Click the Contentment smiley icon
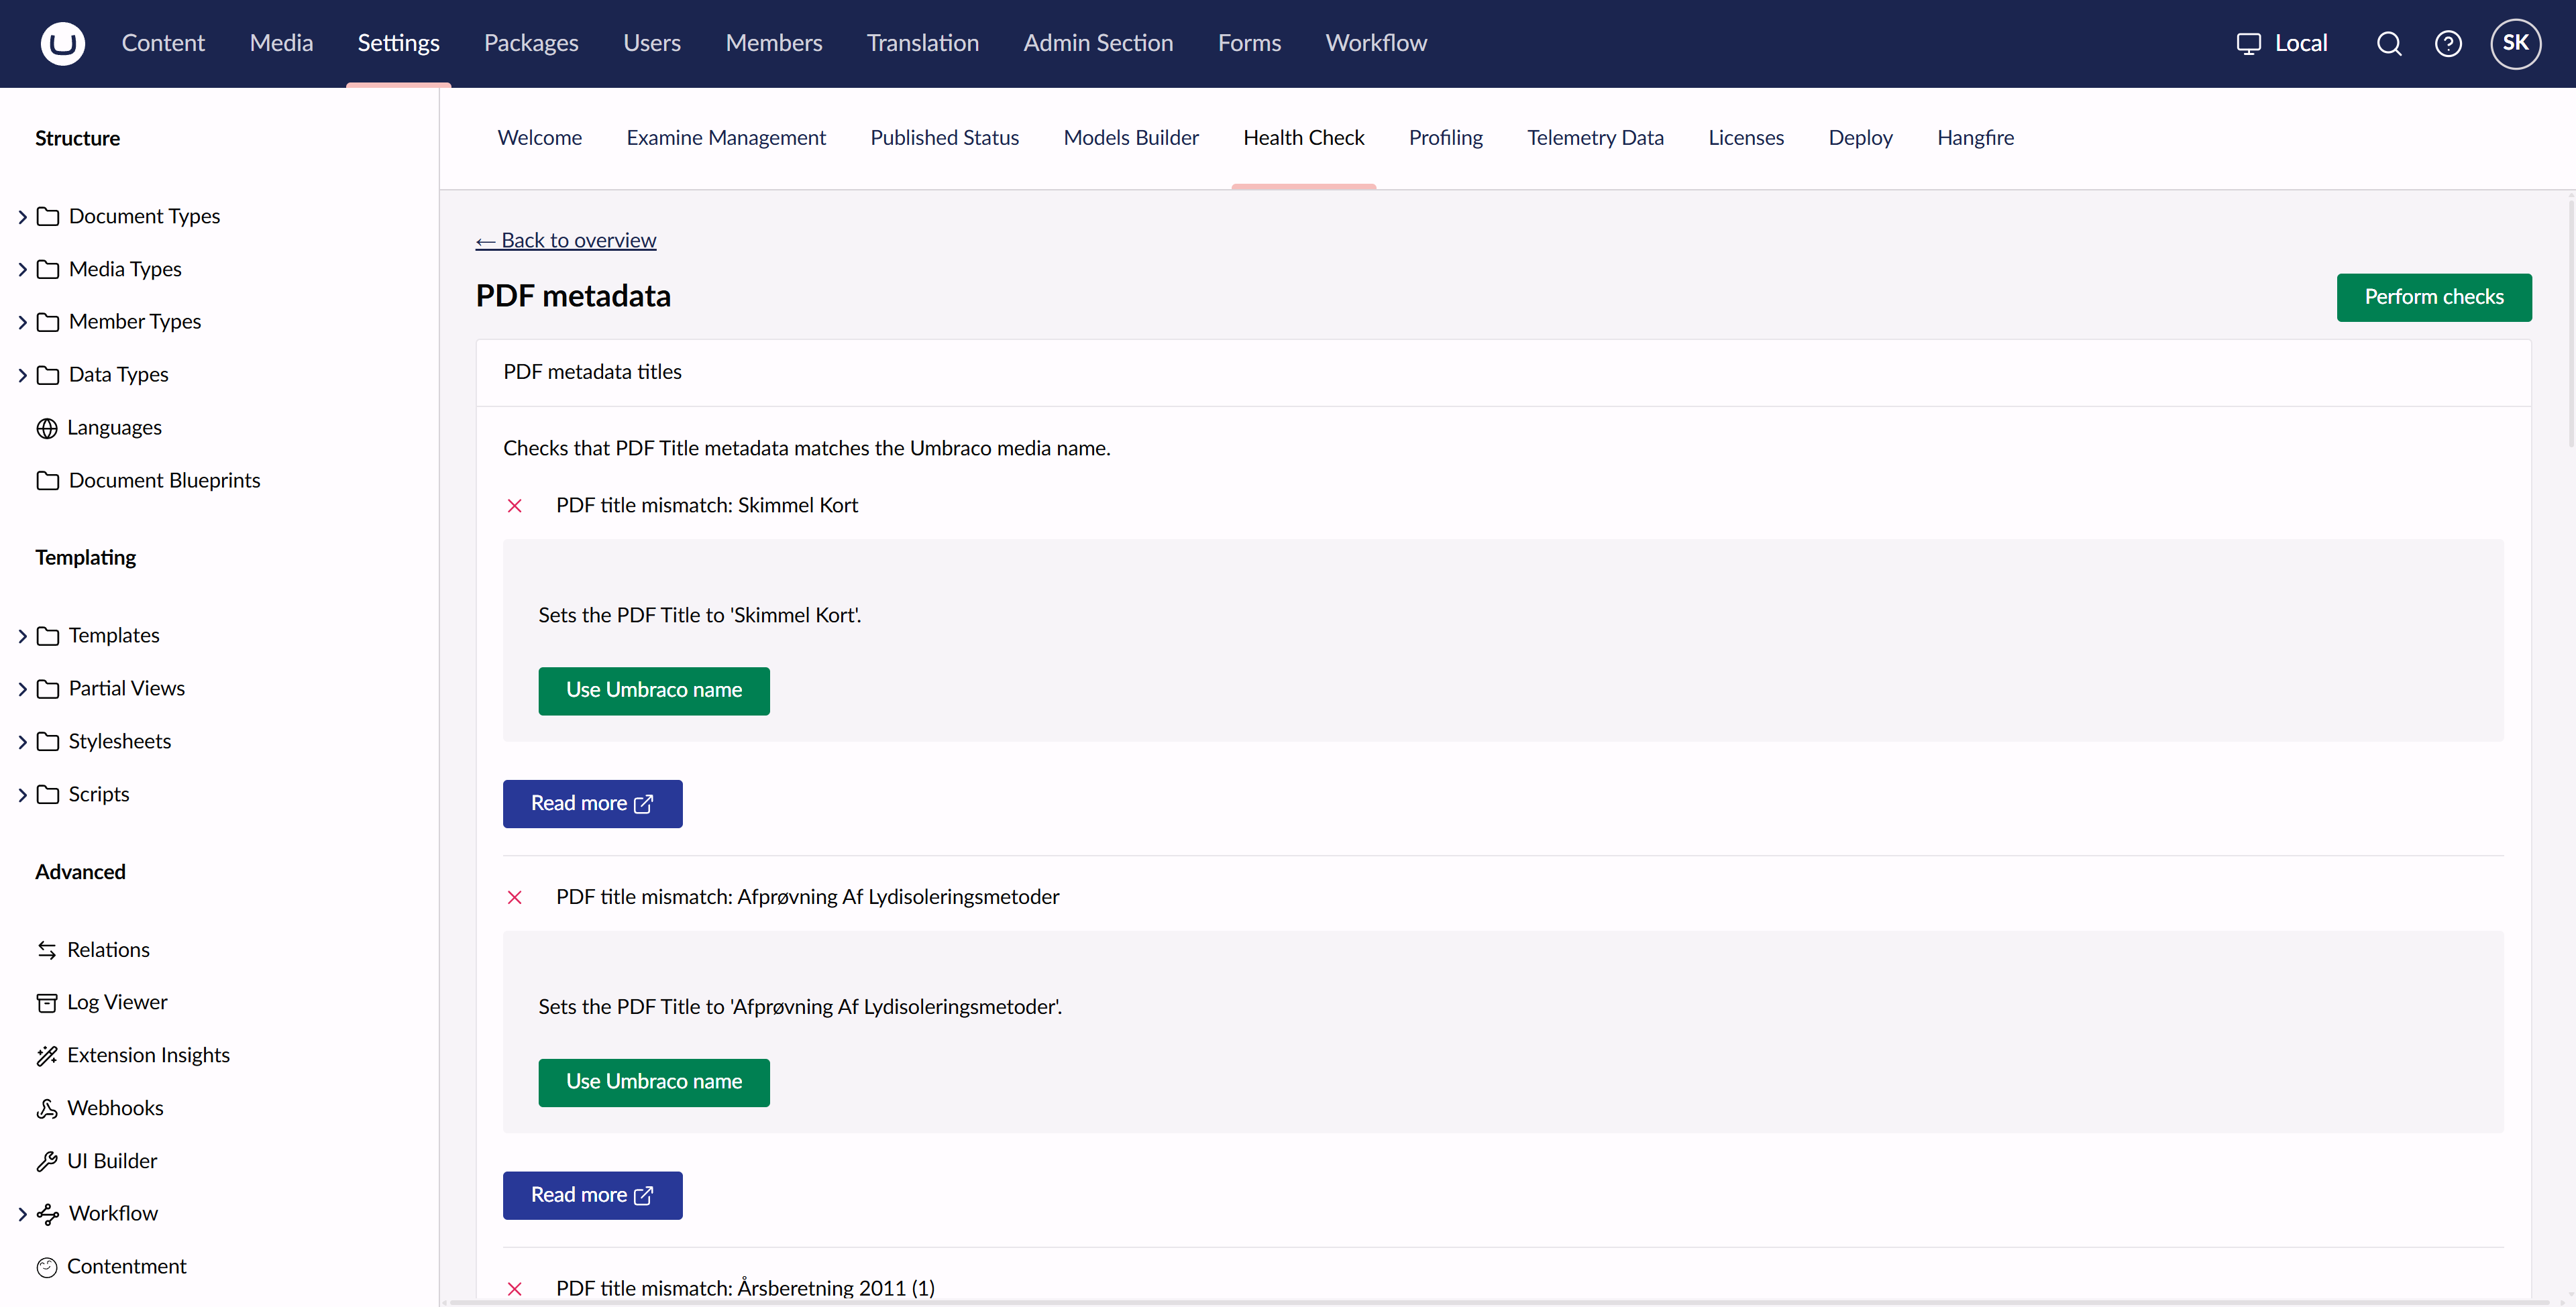Screen dimensions: 2576x1307 47,1267
